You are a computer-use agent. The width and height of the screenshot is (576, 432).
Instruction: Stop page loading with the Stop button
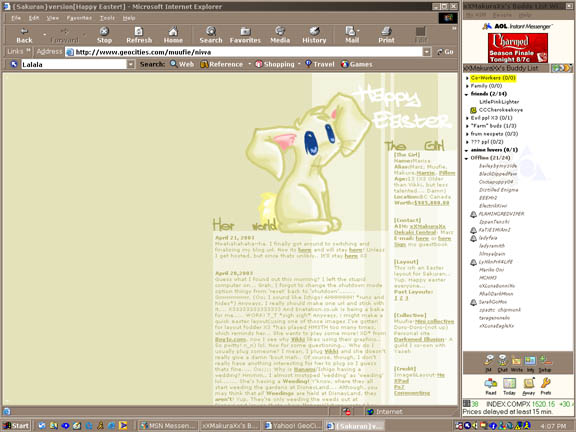click(104, 35)
